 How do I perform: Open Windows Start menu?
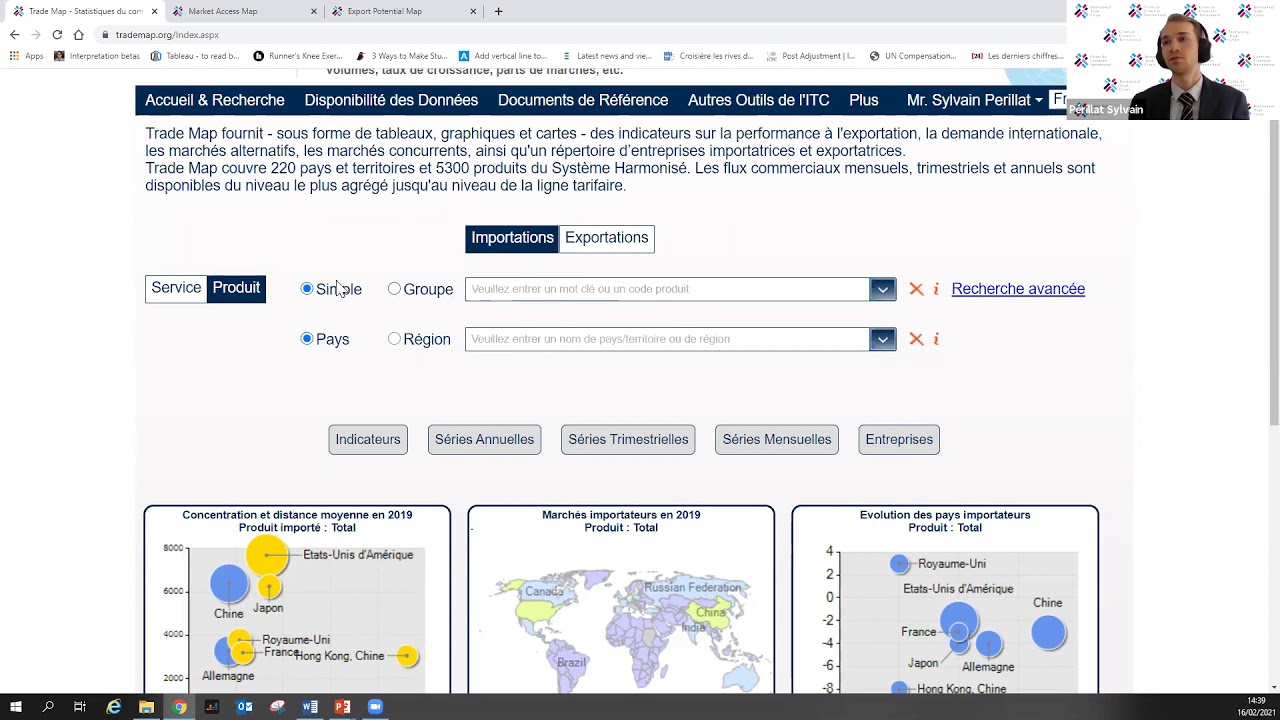tap(15, 707)
